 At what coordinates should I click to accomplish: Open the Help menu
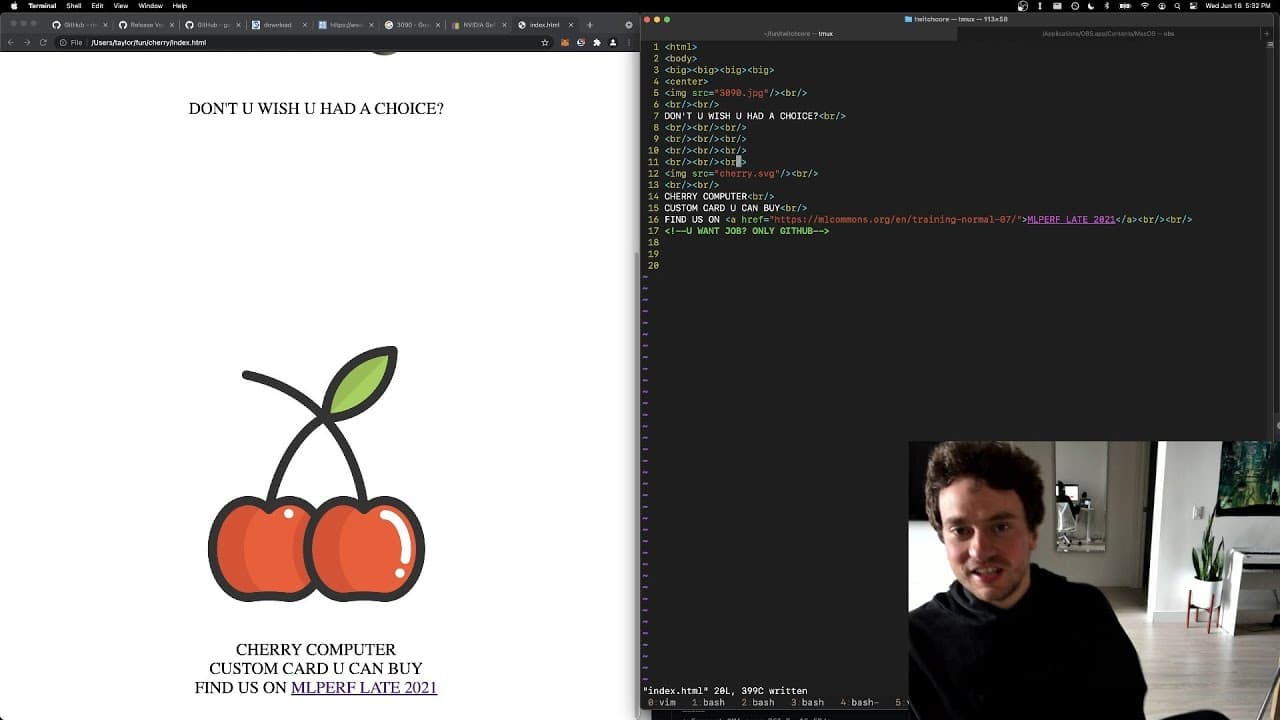180,6
